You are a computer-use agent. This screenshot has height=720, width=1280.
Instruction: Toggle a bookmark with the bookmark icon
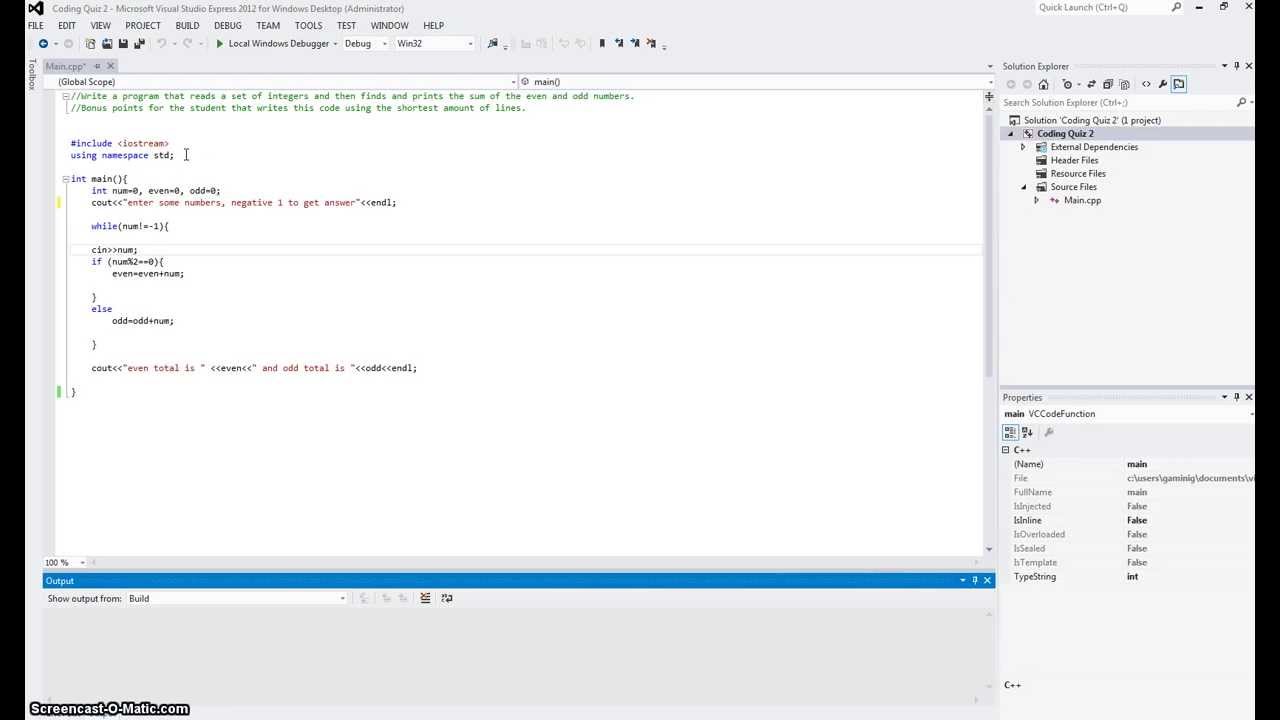602,44
